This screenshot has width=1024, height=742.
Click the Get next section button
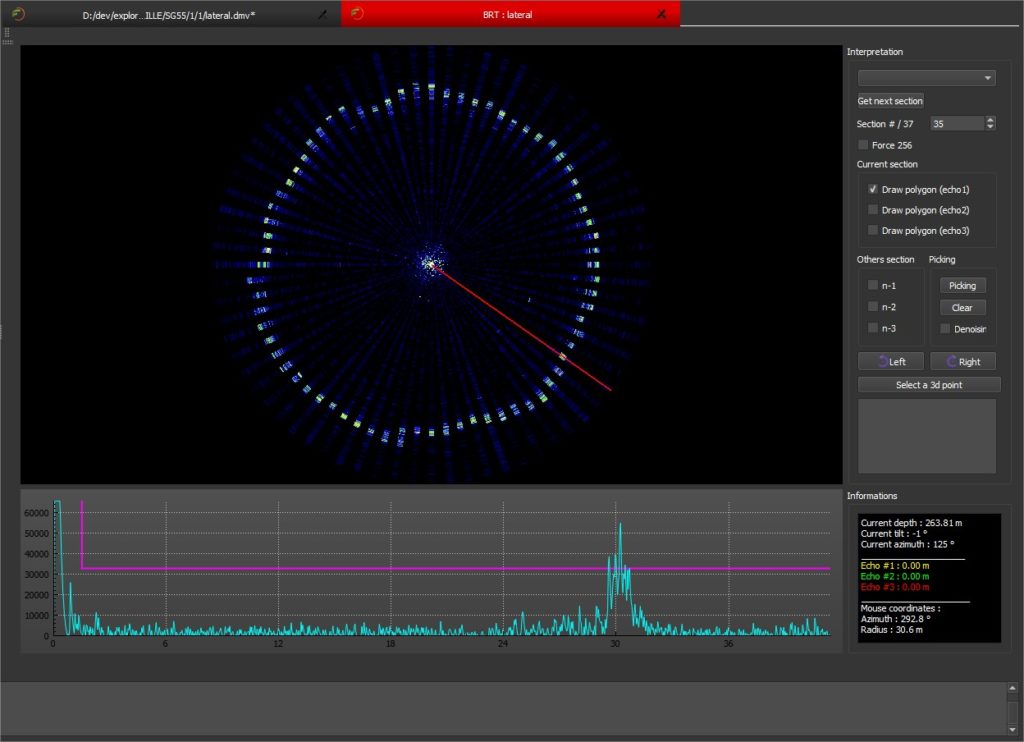889,100
